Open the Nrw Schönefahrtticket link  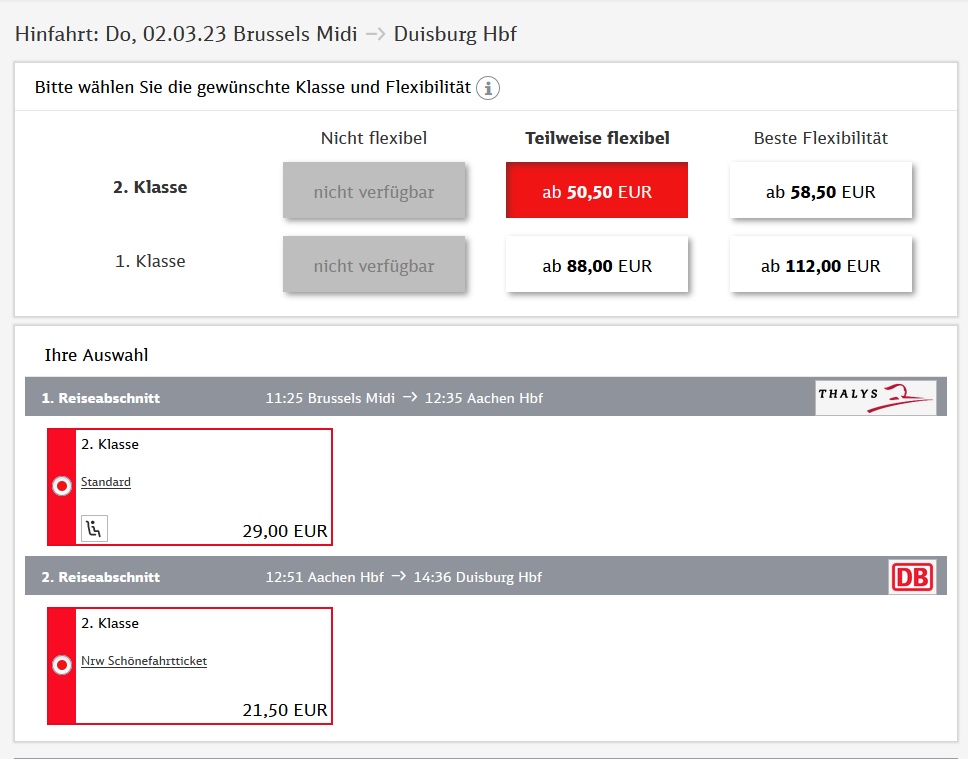pos(144,661)
